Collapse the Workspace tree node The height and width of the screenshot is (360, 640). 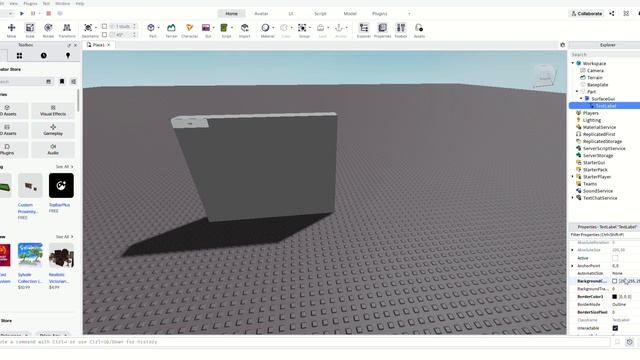(x=573, y=63)
